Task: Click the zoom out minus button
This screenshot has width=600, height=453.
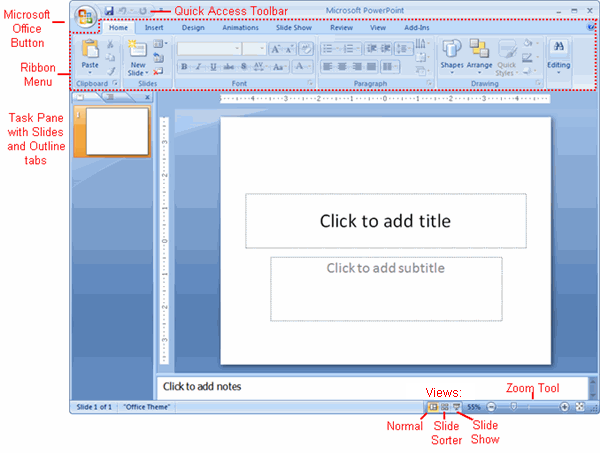Action: click(491, 408)
